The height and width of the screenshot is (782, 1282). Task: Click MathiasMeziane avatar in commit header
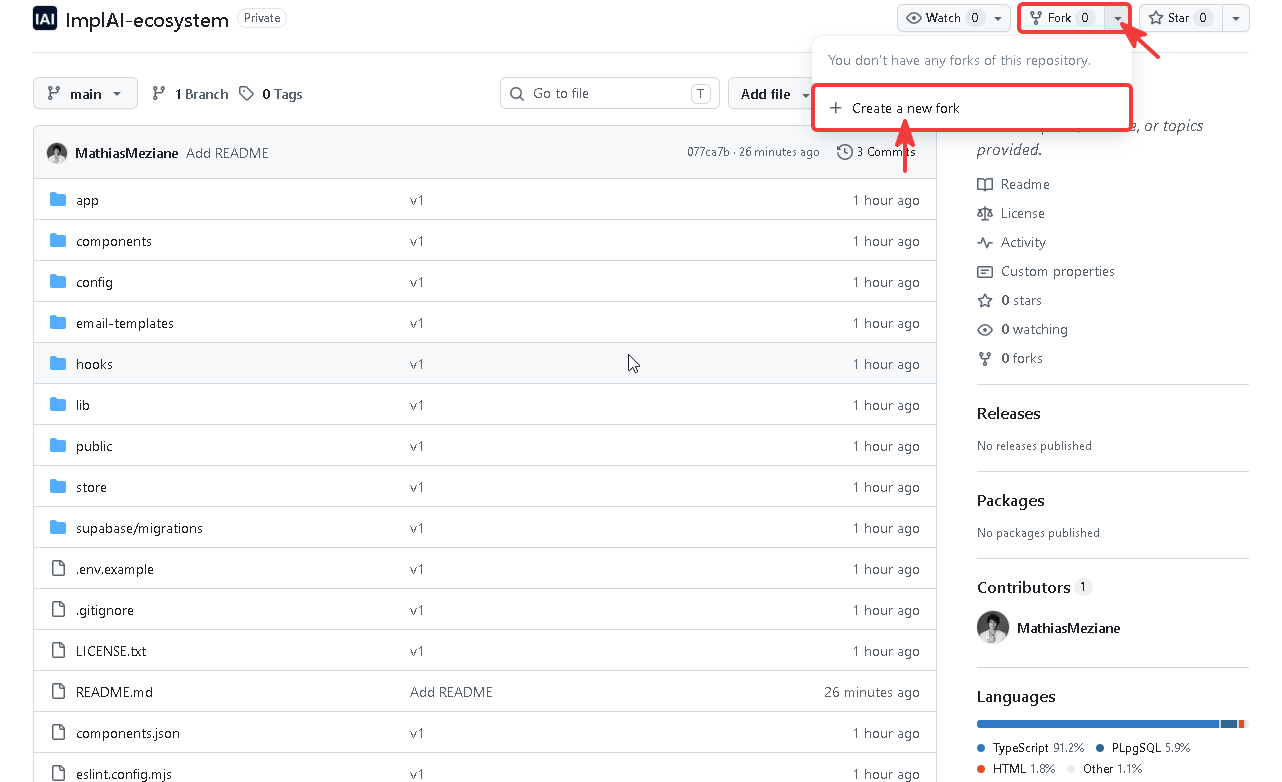(57, 153)
